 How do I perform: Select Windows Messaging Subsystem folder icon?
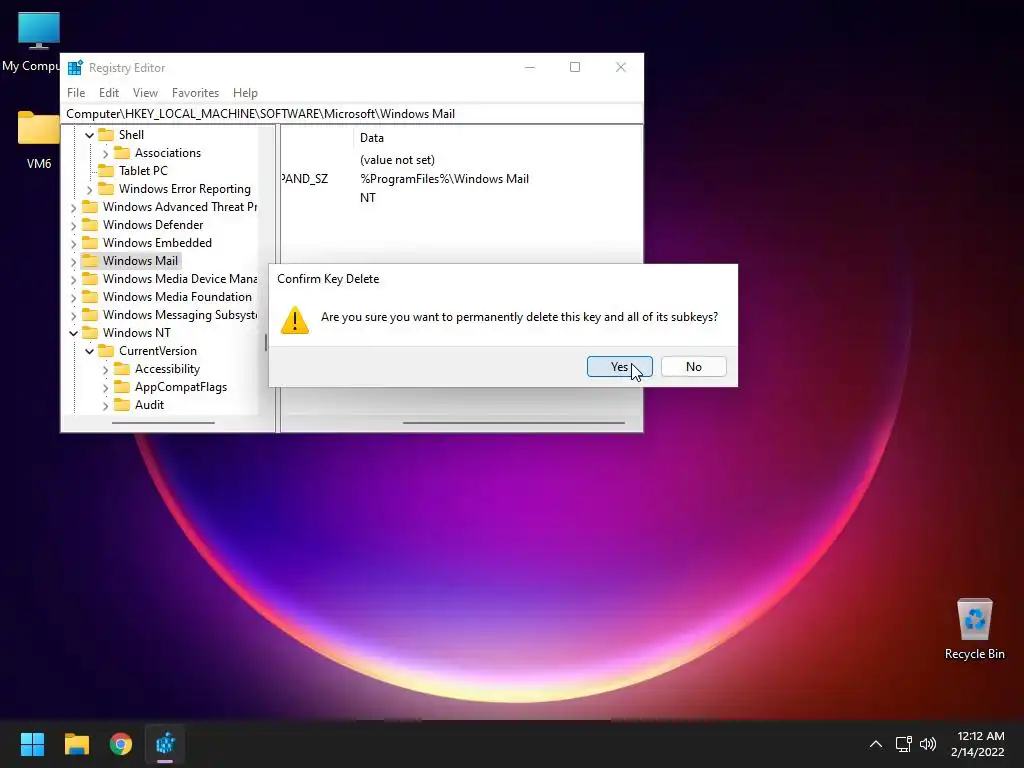pos(90,315)
